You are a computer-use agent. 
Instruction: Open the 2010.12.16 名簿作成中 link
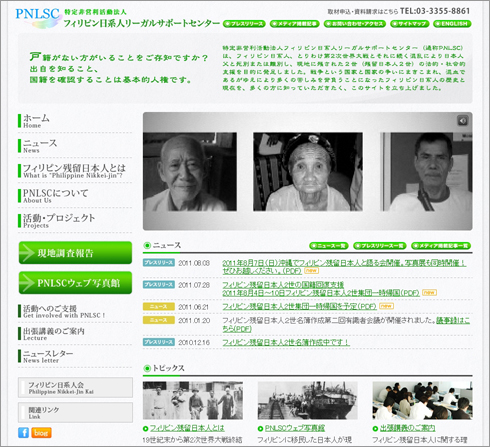pos(286,342)
